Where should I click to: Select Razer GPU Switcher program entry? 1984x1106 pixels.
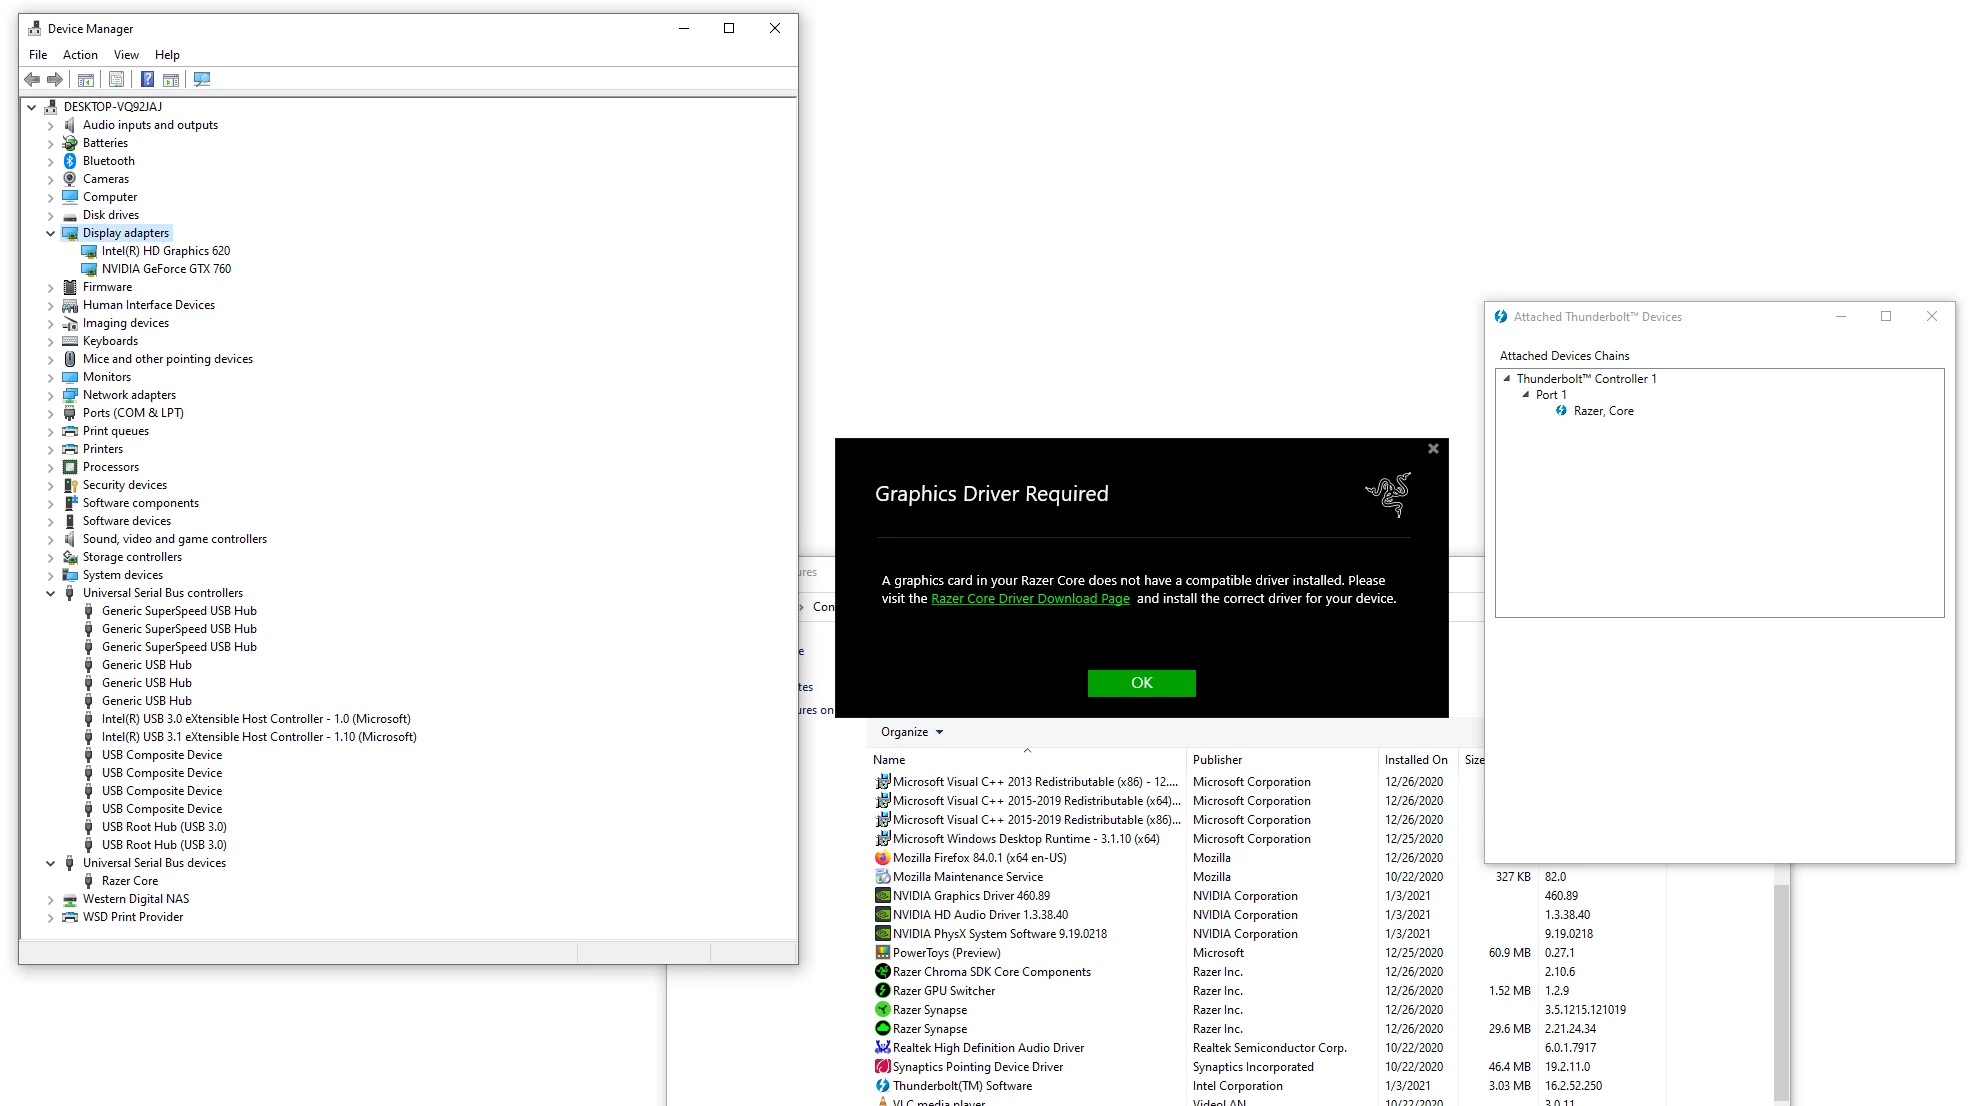(943, 991)
